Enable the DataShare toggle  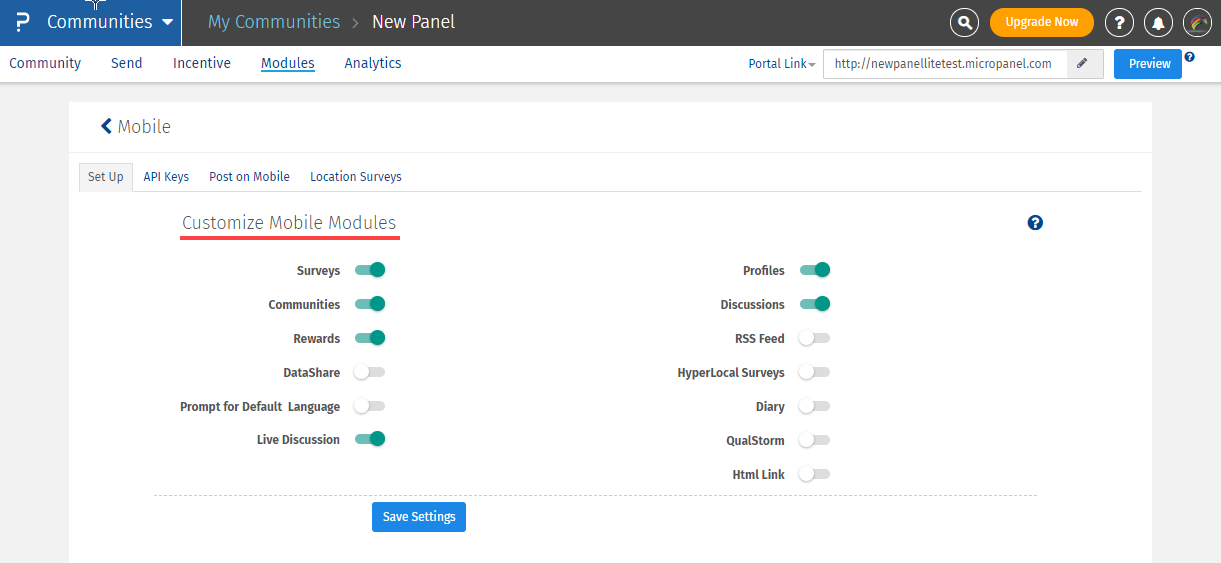[x=370, y=372]
